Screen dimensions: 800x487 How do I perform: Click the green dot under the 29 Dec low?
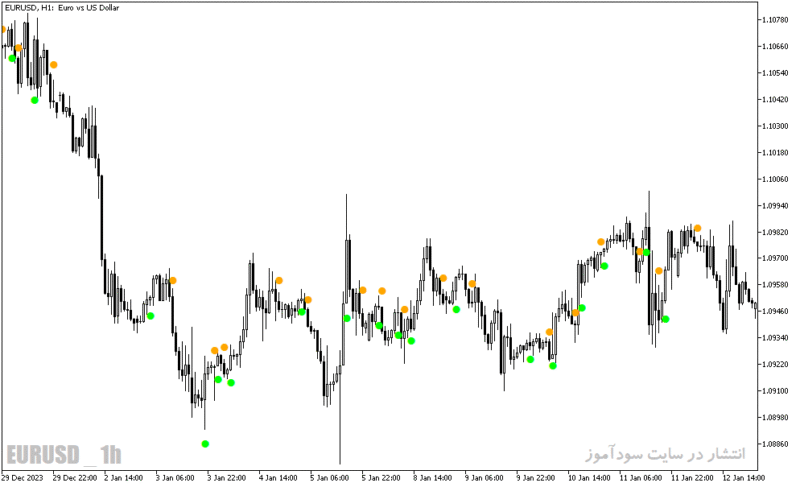click(x=34, y=100)
